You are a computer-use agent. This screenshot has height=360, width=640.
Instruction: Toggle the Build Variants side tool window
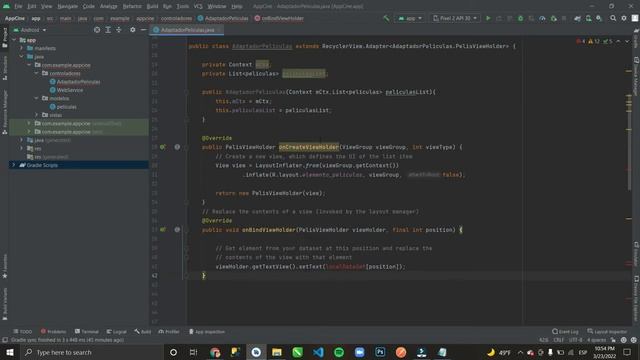coord(5,304)
